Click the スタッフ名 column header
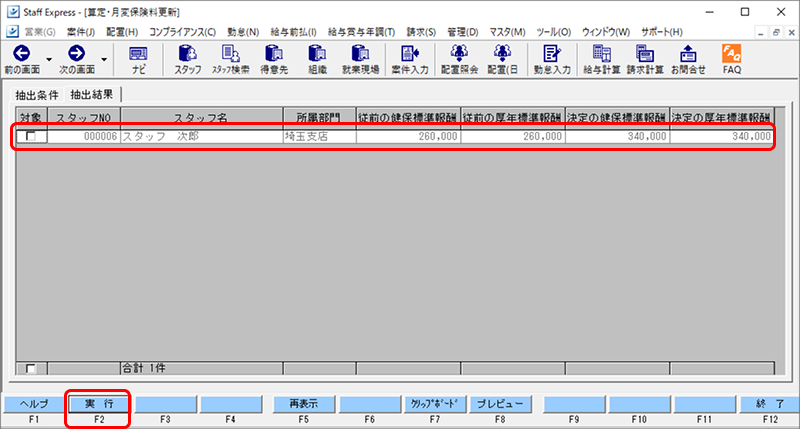Image resolution: width=800 pixels, height=429 pixels. [x=202, y=118]
